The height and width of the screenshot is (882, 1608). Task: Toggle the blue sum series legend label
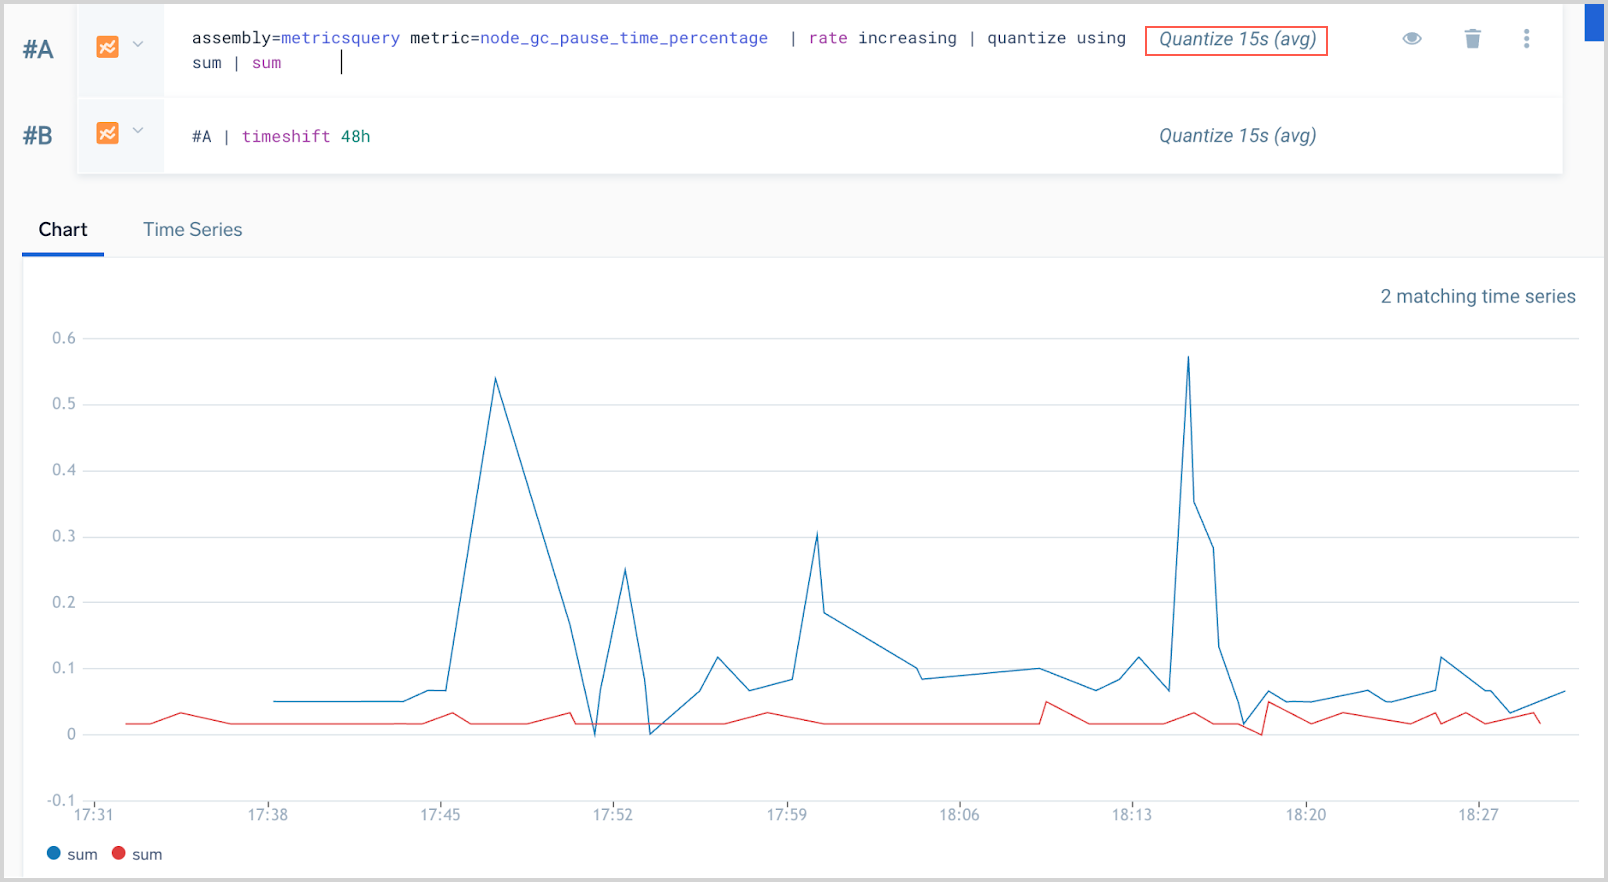tap(82, 854)
